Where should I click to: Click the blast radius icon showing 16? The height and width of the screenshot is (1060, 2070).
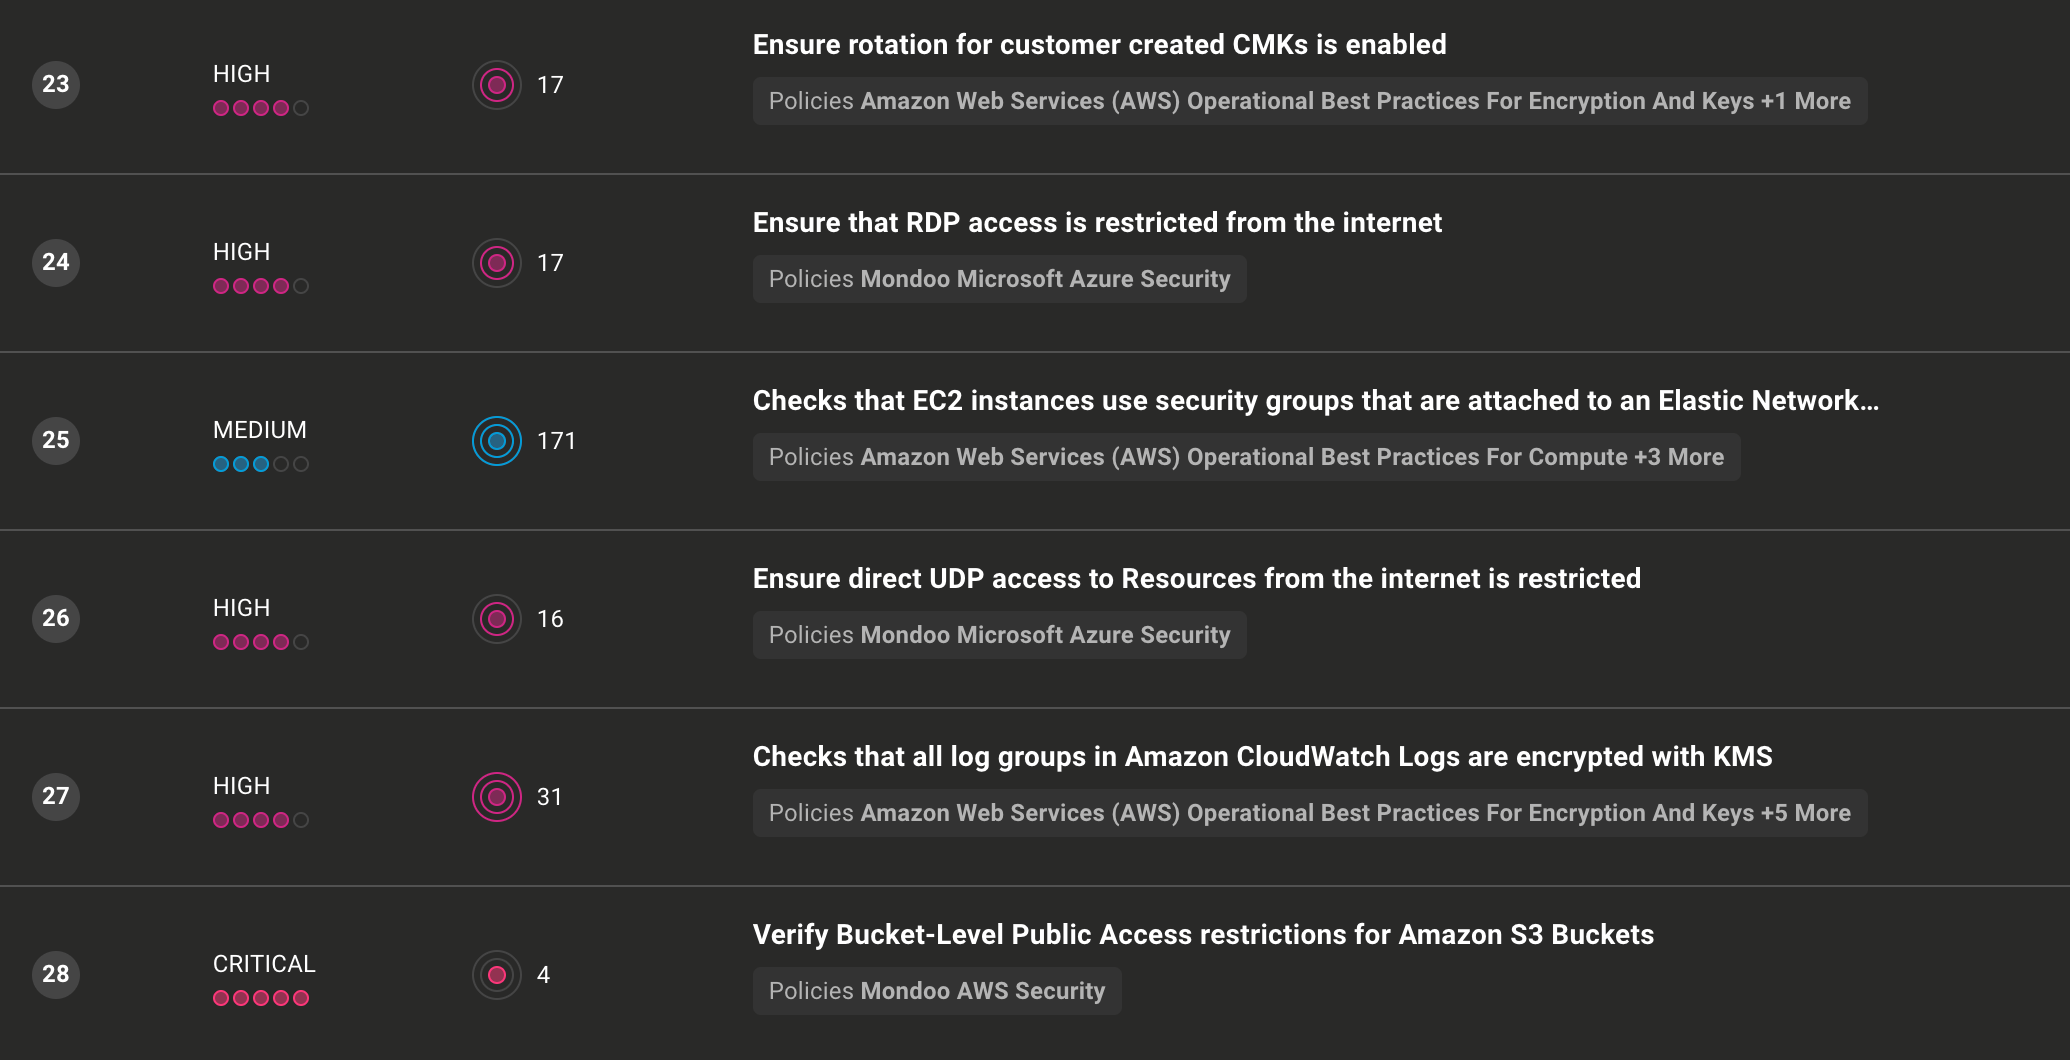point(497,619)
